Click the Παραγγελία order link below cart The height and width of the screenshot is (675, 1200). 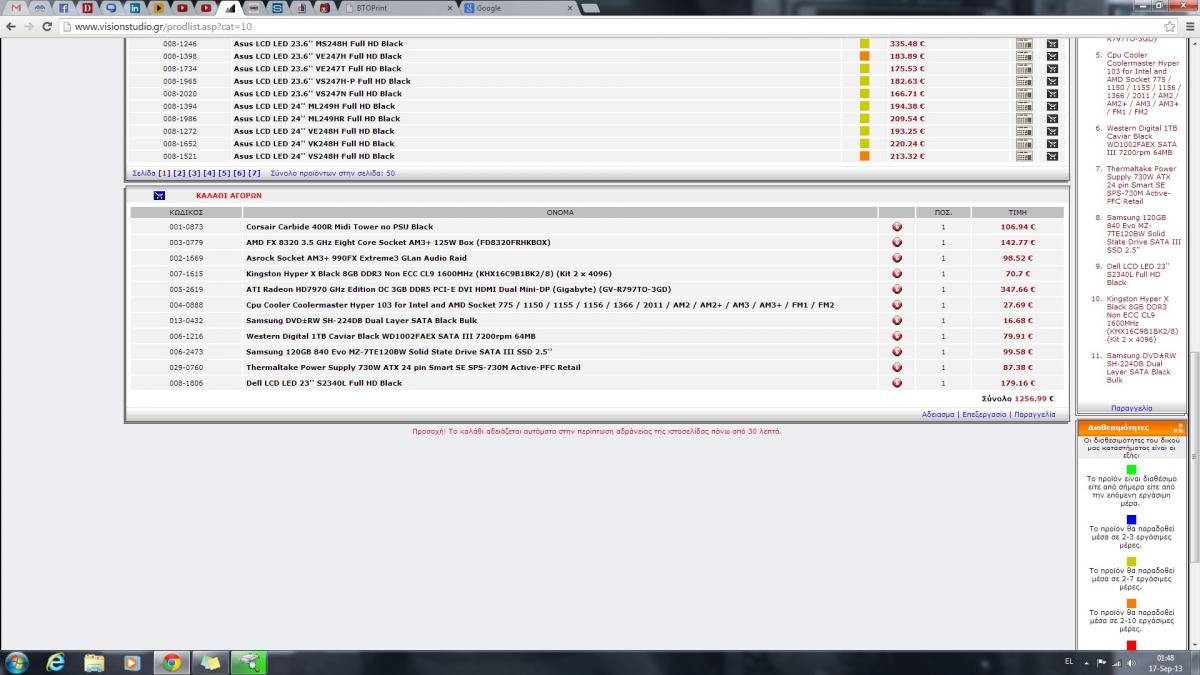pos(1033,414)
